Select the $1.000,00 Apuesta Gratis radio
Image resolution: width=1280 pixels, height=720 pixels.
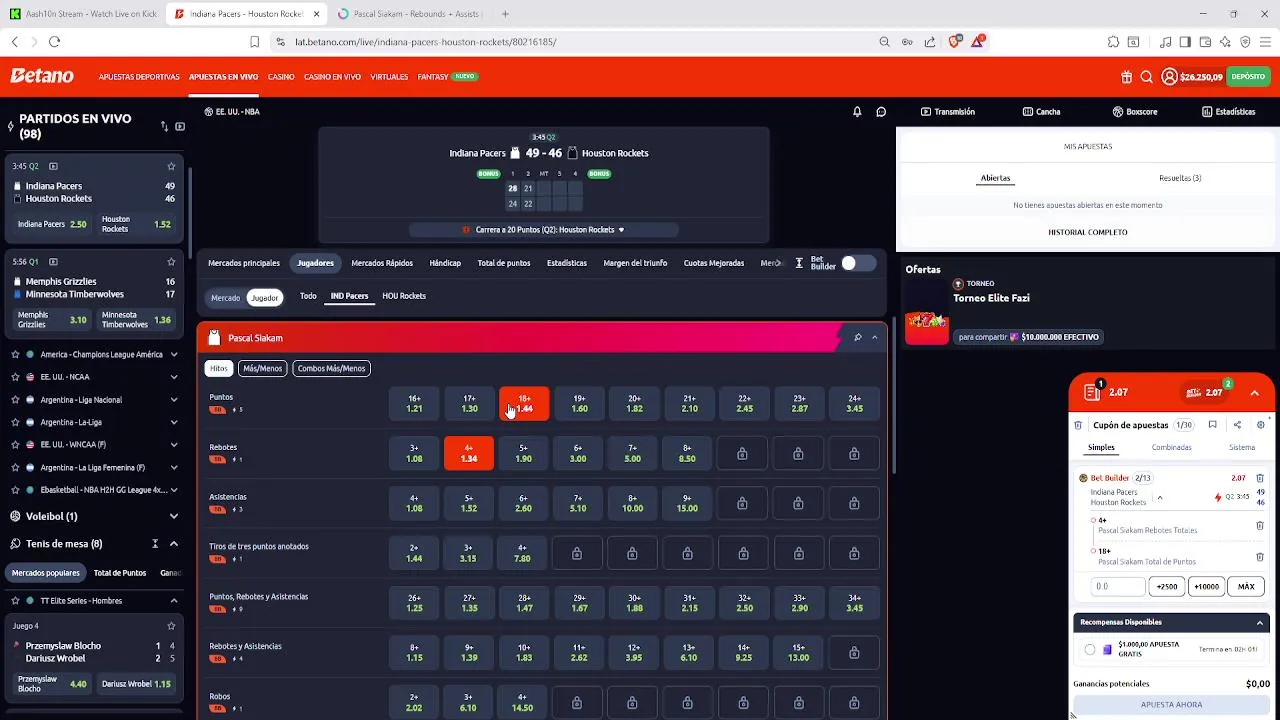[1090, 650]
